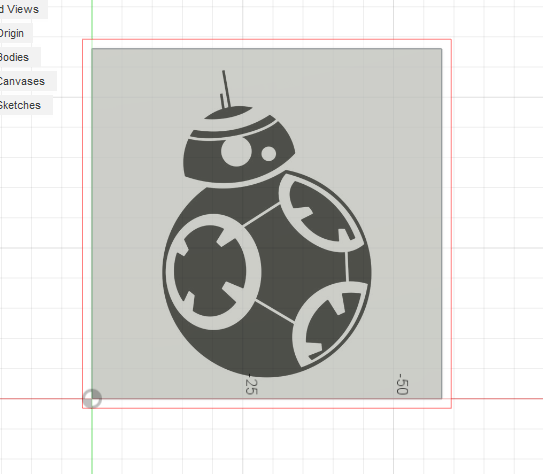The image size is (543, 474).
Task: Click the origin point circle marker
Action: tap(92, 399)
